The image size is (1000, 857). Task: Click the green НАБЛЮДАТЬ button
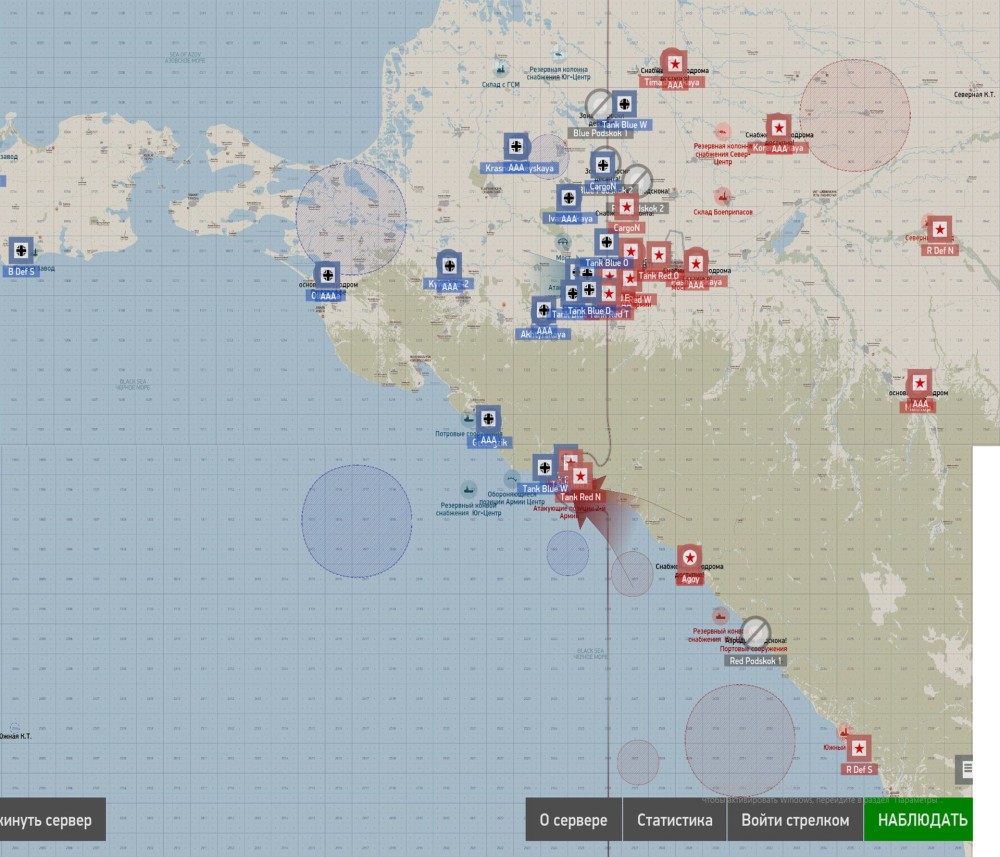pyautogui.click(x=922, y=821)
